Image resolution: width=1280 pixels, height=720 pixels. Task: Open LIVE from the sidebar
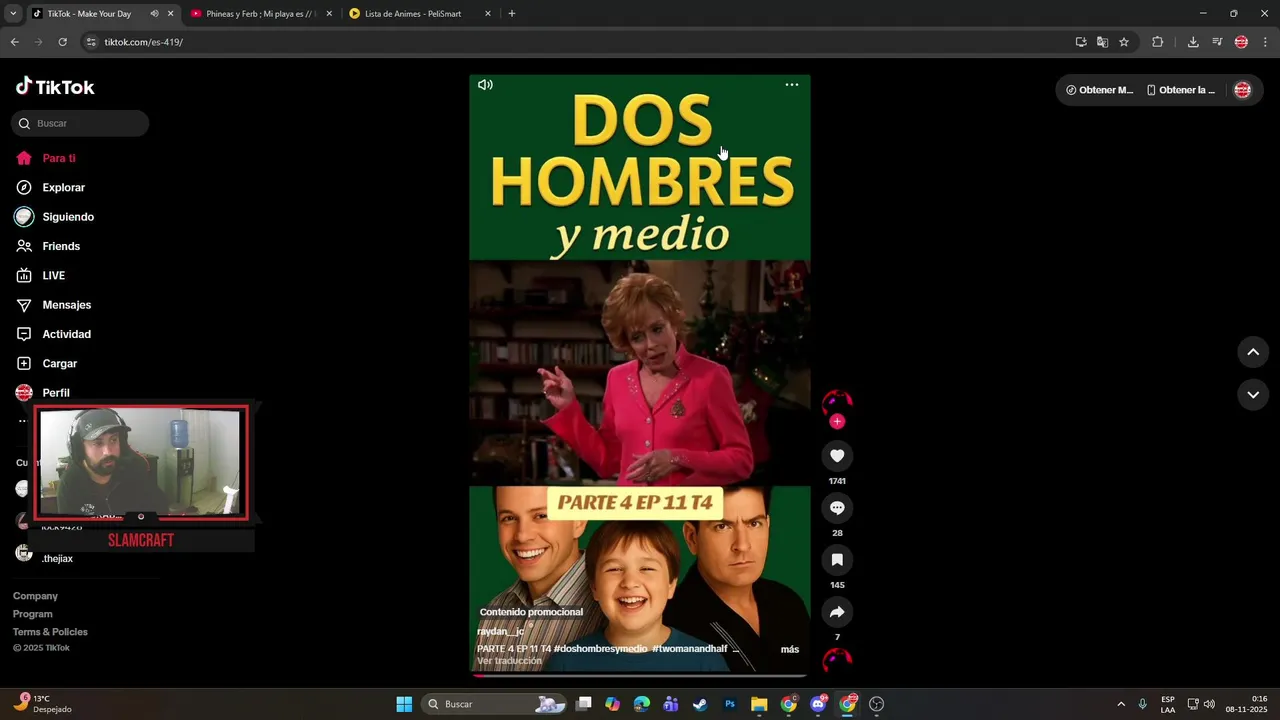[x=40, y=275]
